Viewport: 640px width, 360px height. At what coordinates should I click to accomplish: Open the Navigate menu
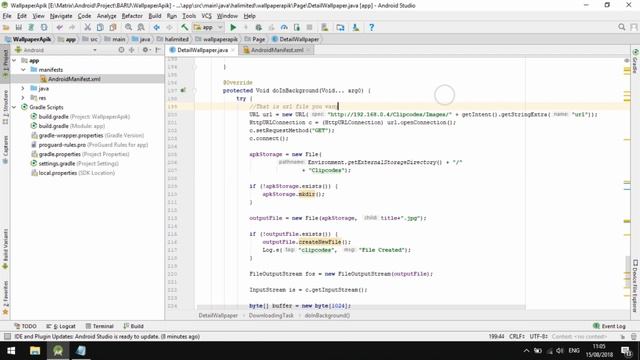[61, 16]
